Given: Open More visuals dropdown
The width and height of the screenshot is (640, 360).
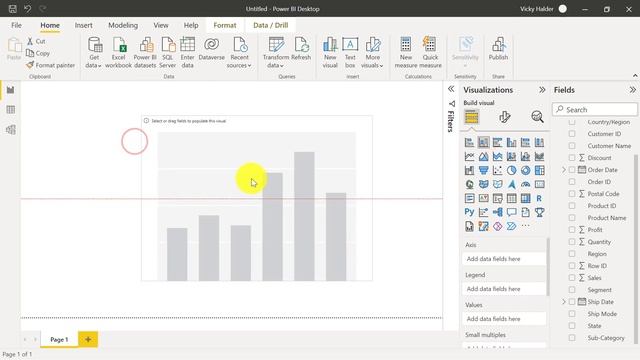Looking at the screenshot, I should (x=372, y=52).
